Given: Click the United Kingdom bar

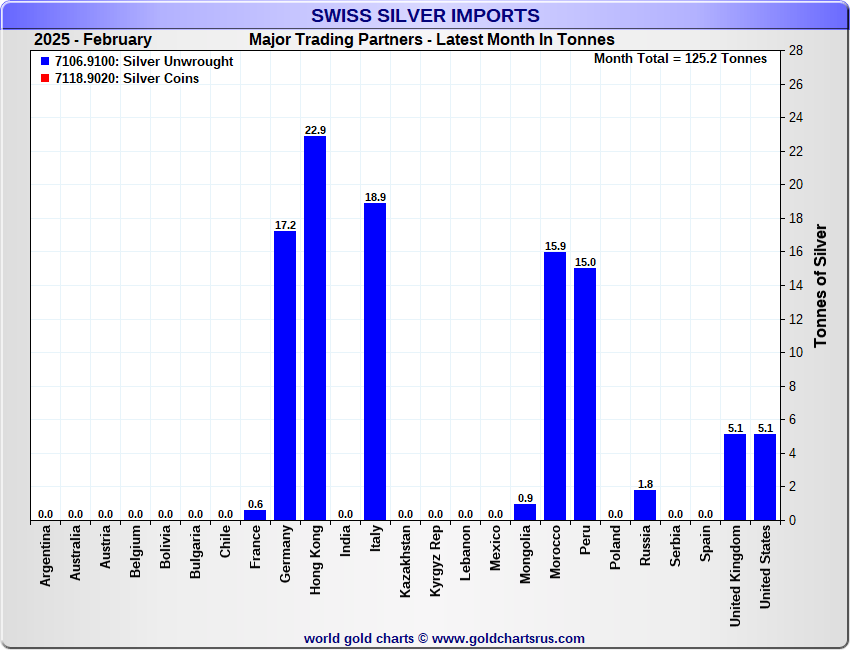Looking at the screenshot, I should (735, 477).
